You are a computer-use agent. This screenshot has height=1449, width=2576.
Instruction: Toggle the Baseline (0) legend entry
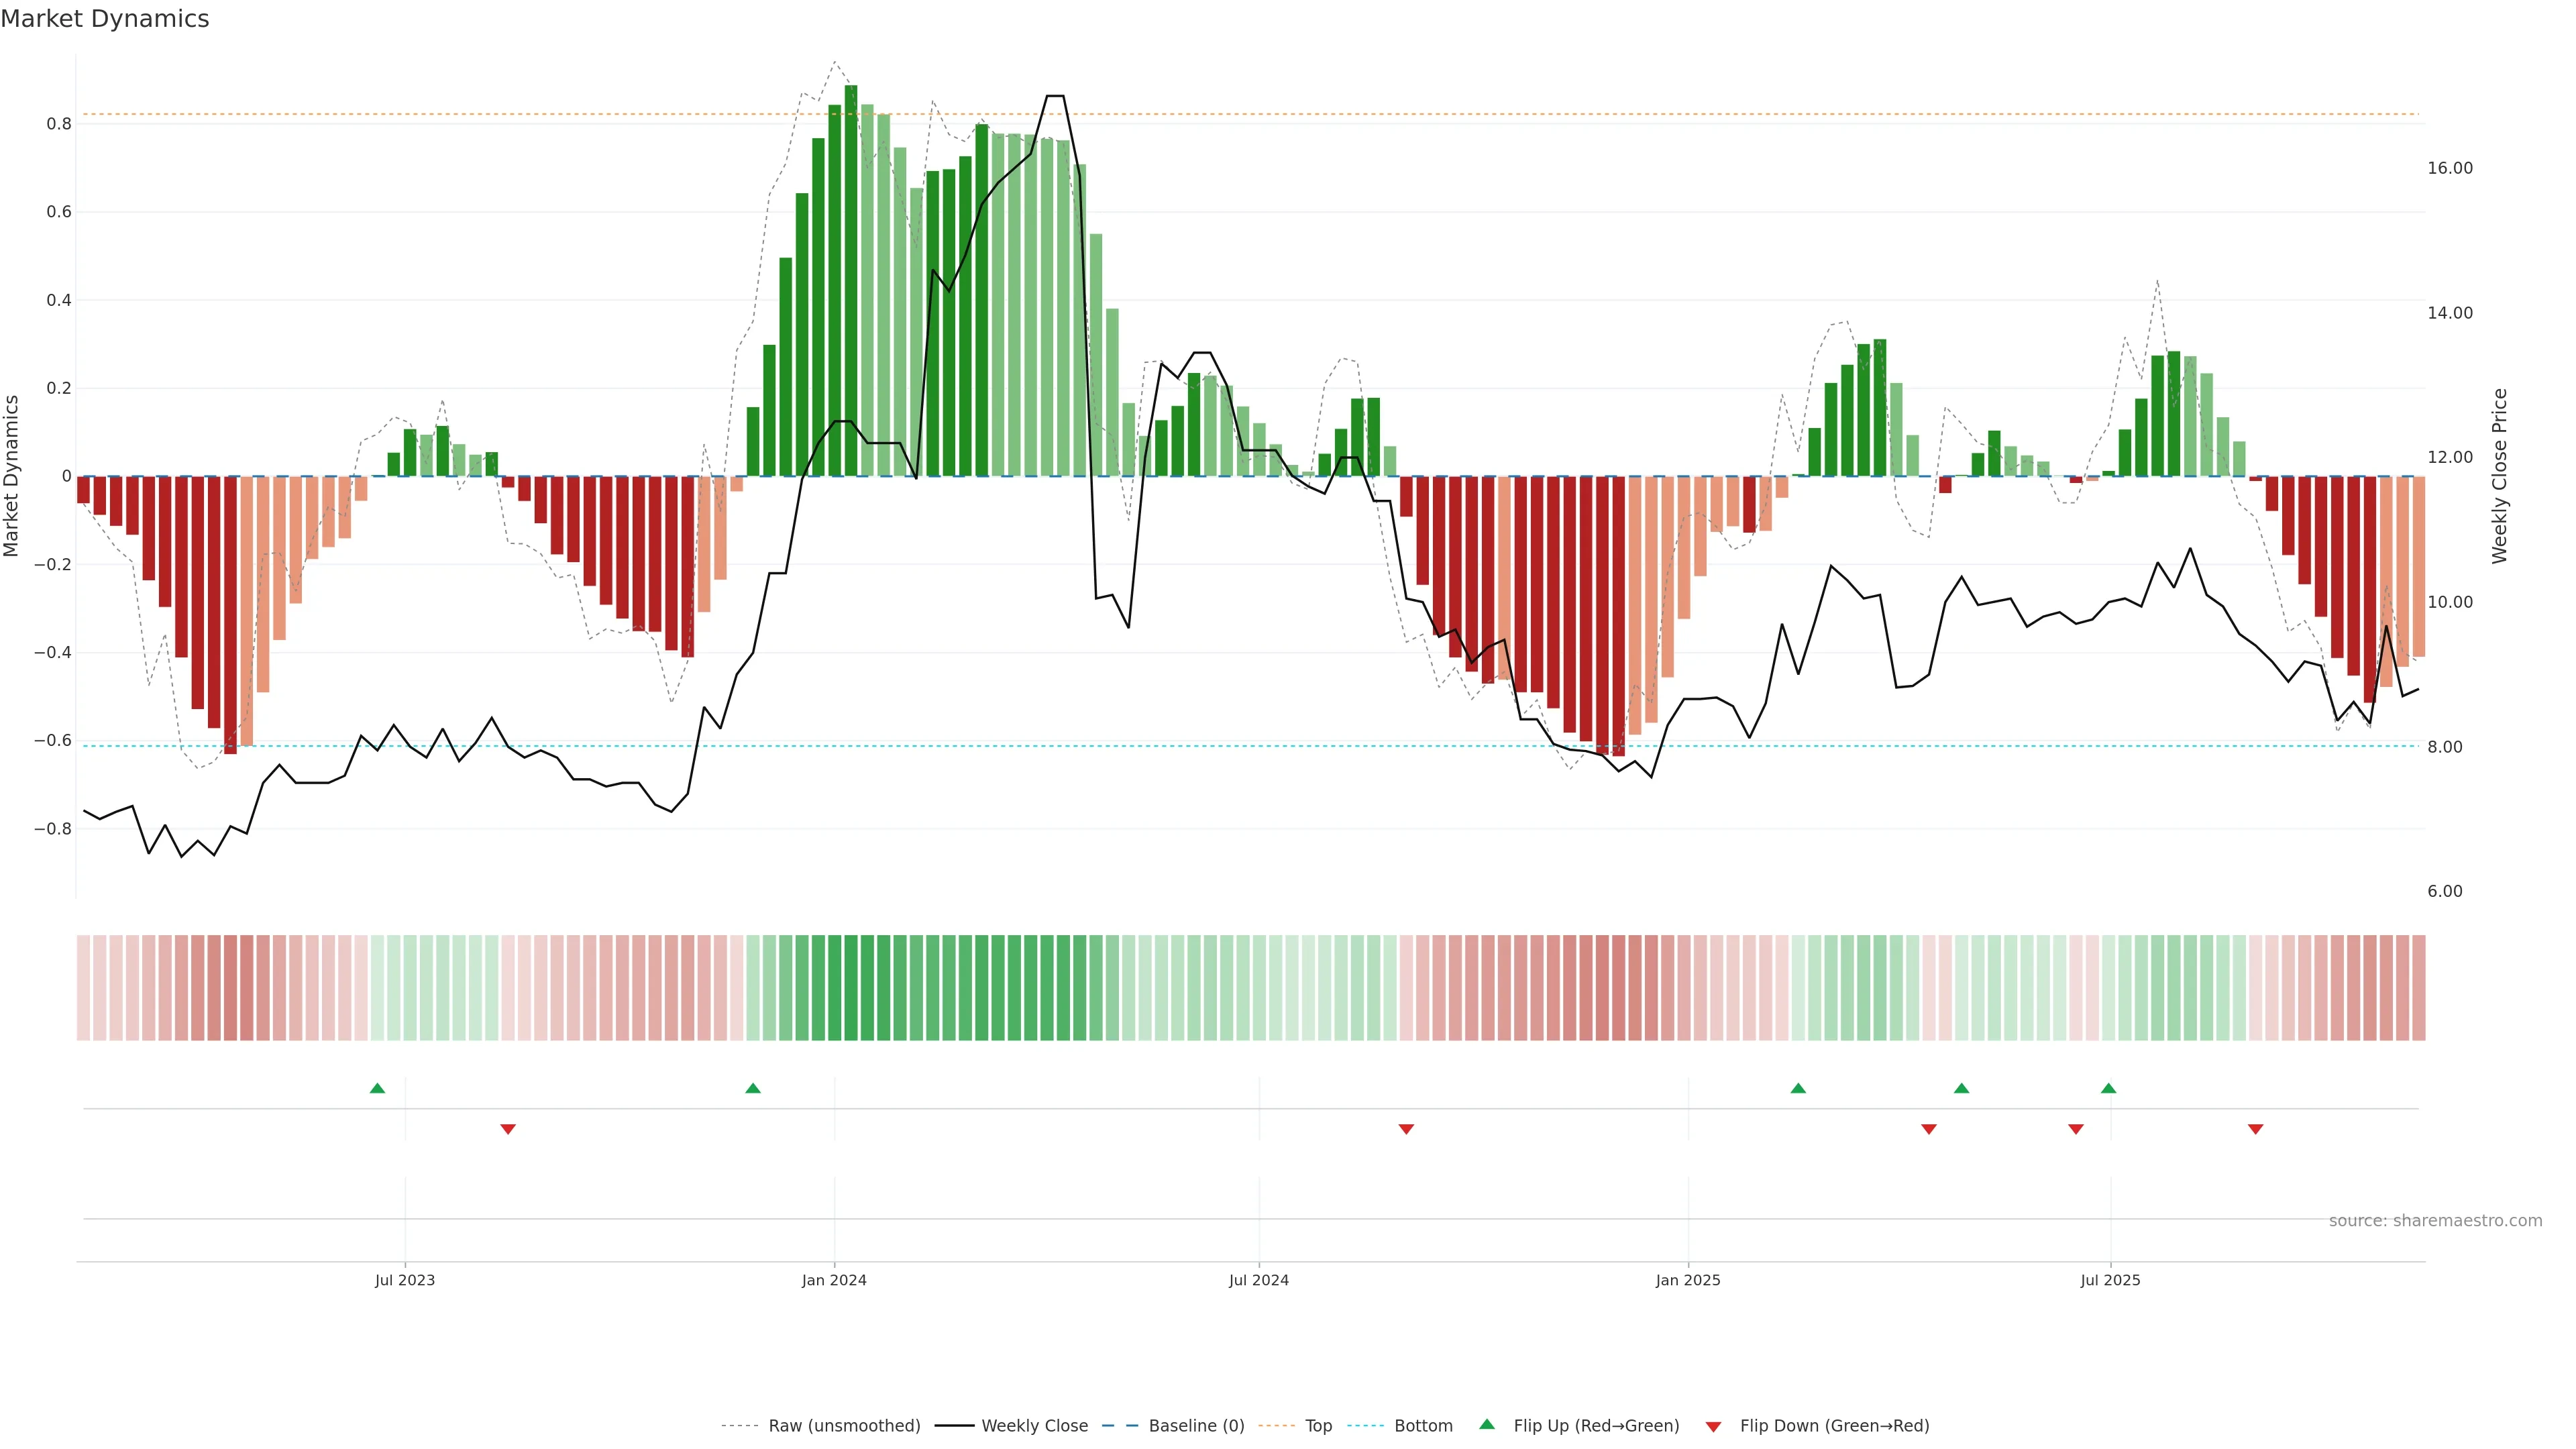point(1196,1426)
